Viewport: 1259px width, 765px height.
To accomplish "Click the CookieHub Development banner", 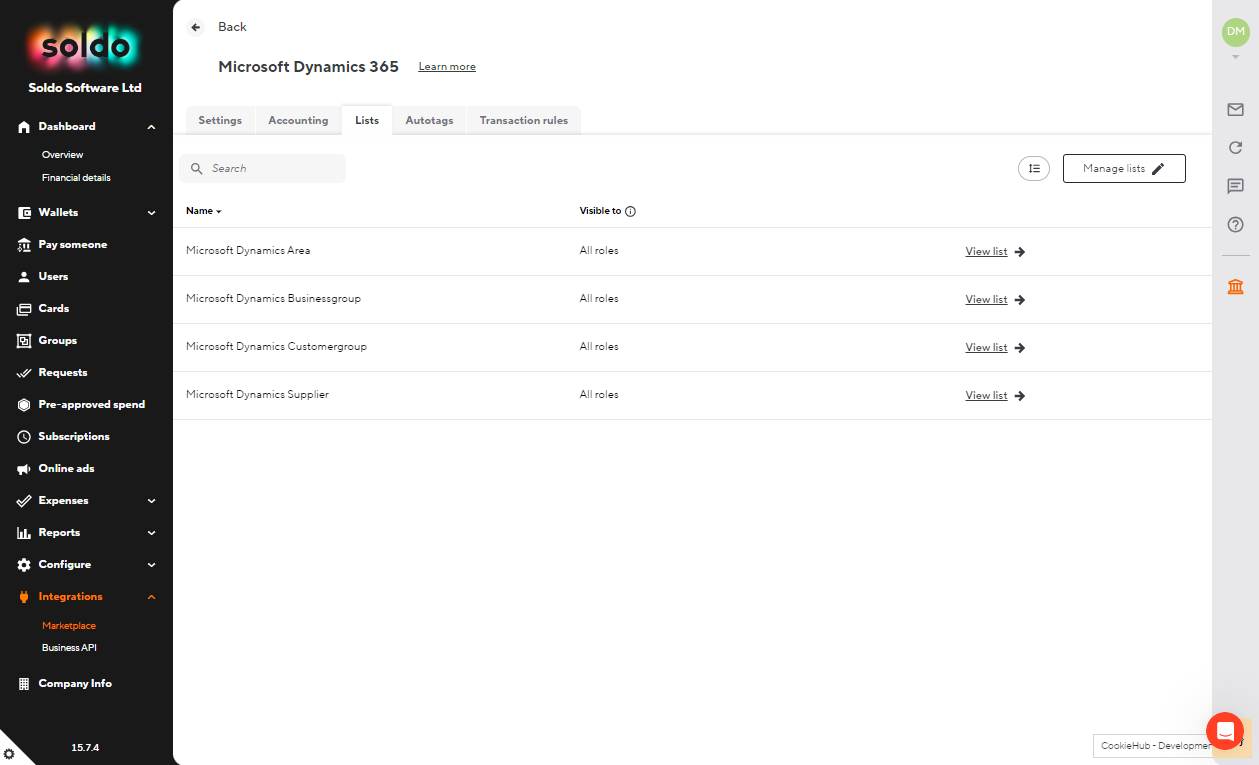I will [x=1153, y=746].
